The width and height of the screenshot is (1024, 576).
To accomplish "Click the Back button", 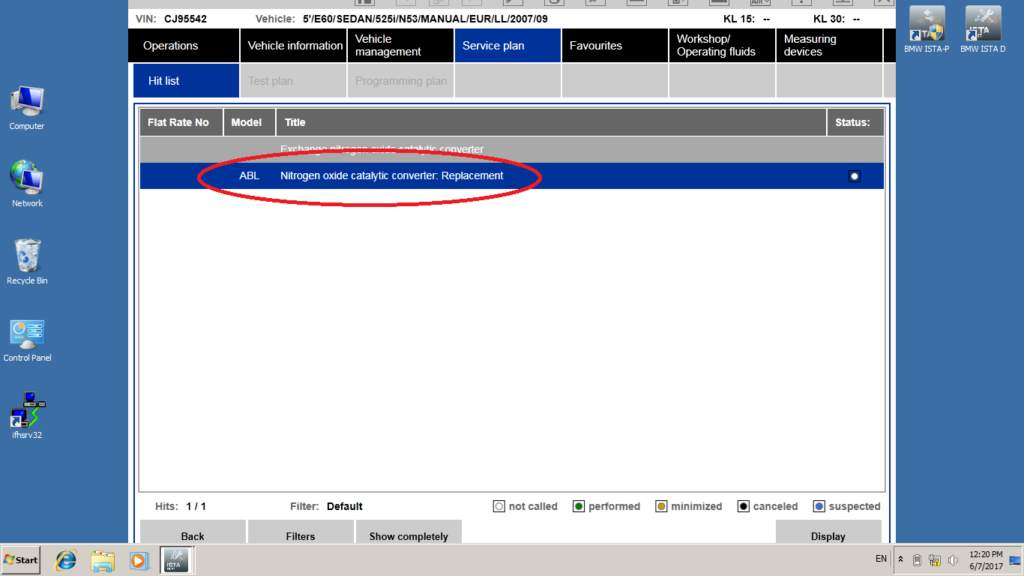I will tap(193, 532).
